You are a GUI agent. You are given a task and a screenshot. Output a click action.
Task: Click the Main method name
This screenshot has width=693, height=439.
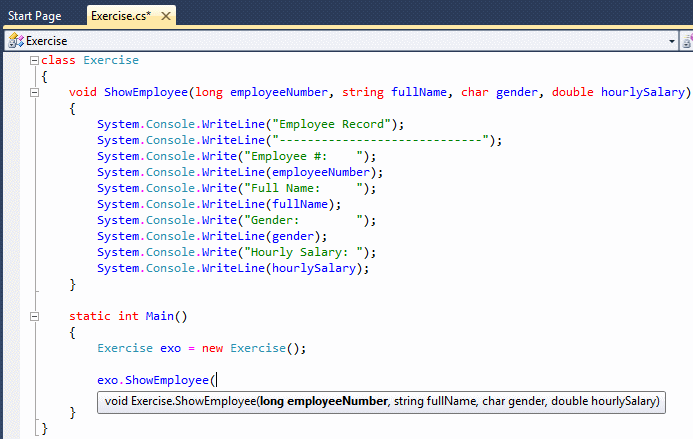[160, 316]
